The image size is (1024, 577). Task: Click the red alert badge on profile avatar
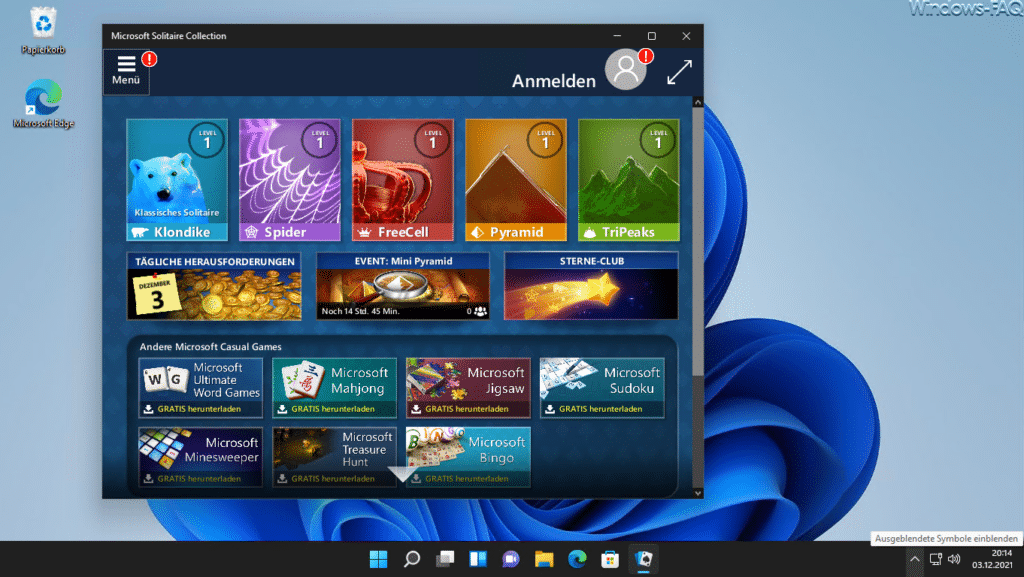point(645,56)
